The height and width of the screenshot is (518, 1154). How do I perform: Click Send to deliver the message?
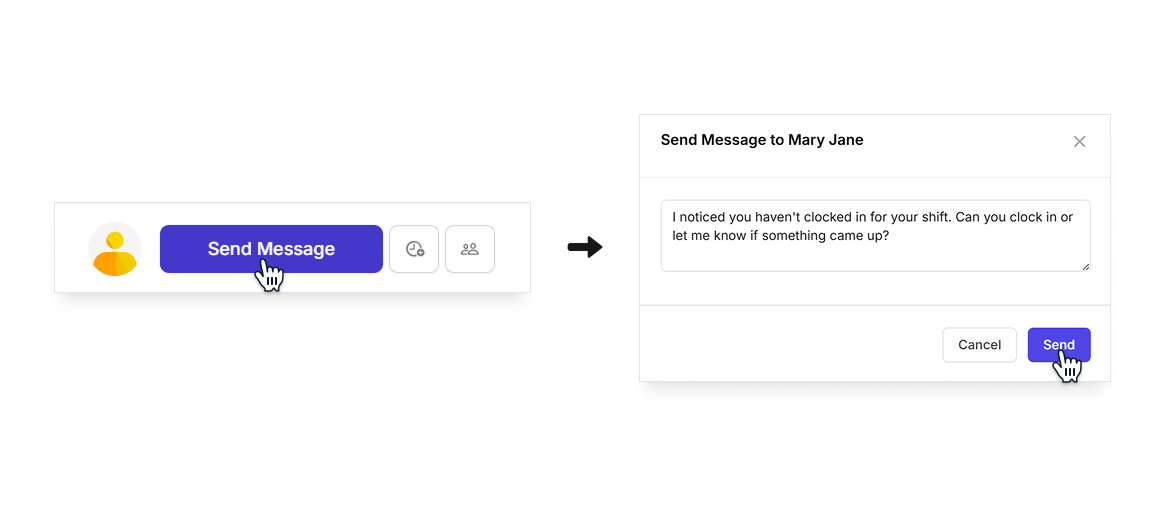tap(1059, 345)
